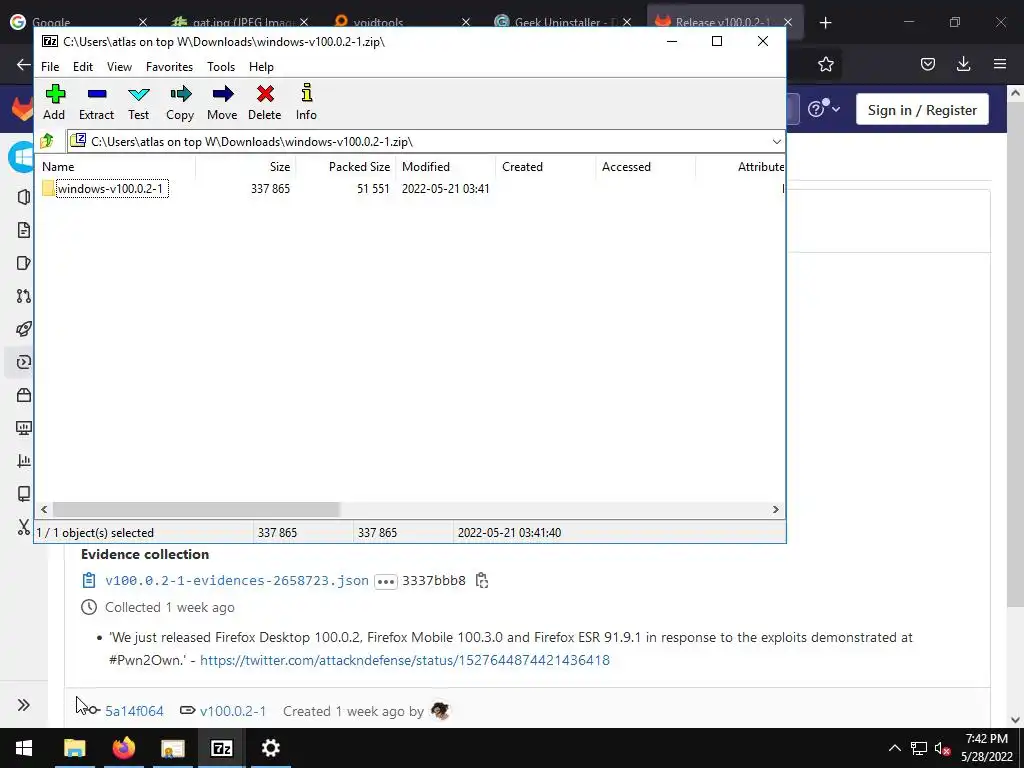Expand the evidence ellipsis button
This screenshot has width=1024, height=768.
386,581
